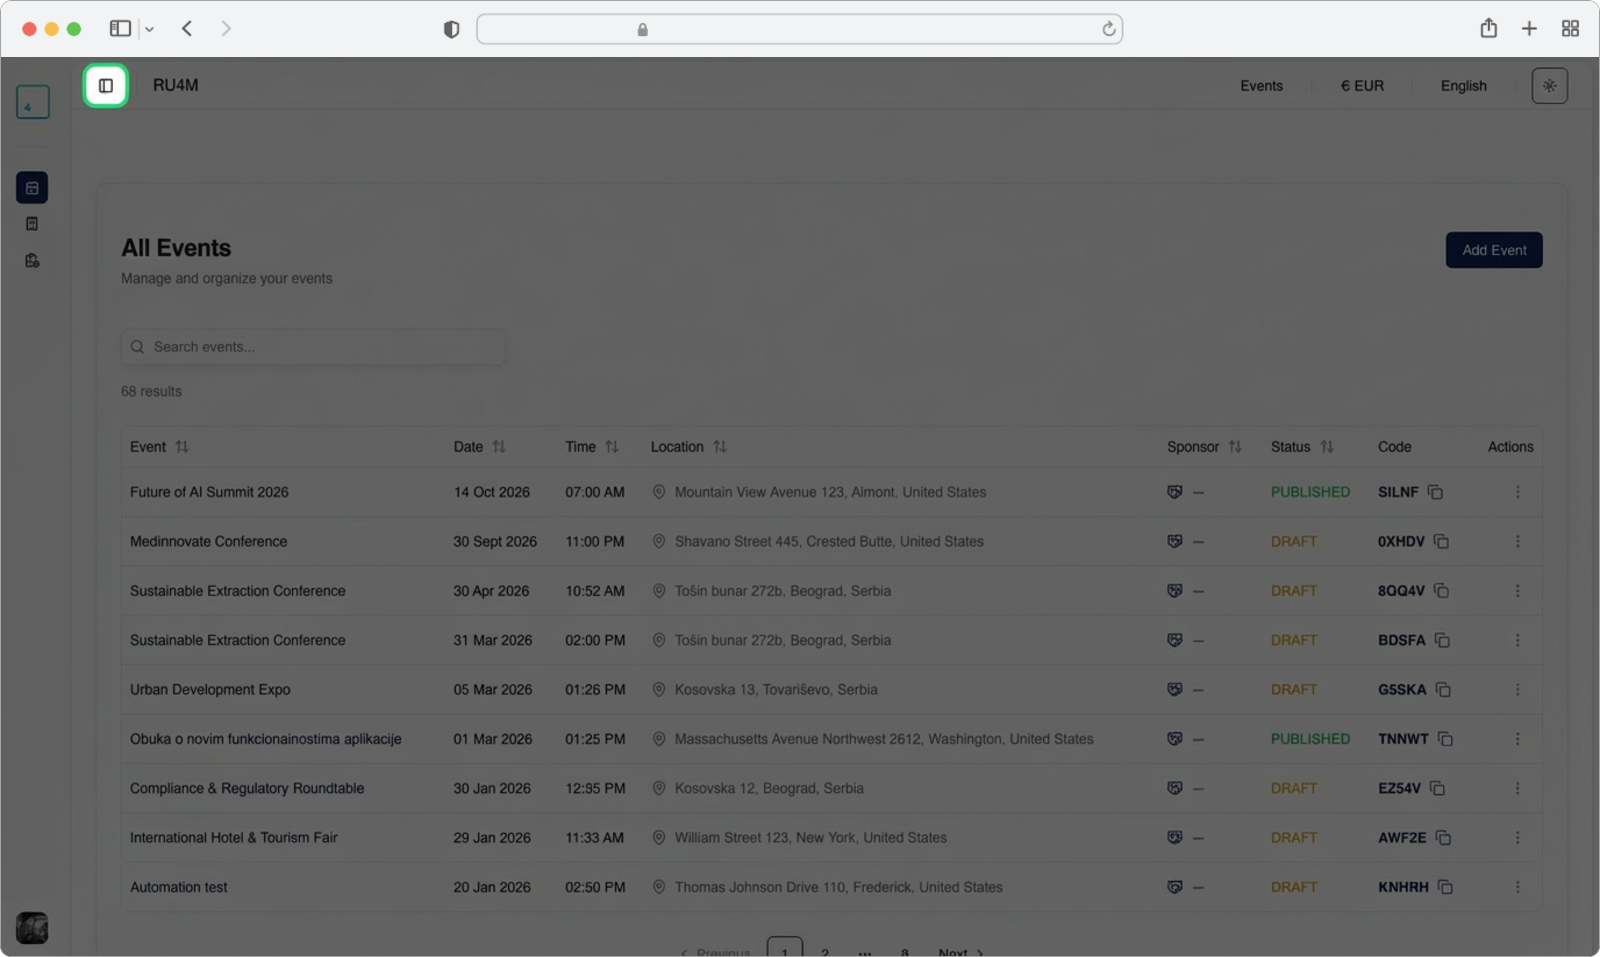Viewport: 1600px width, 957px height.
Task: Toggle the sidebar panel button beside RU4M
Action: click(106, 86)
